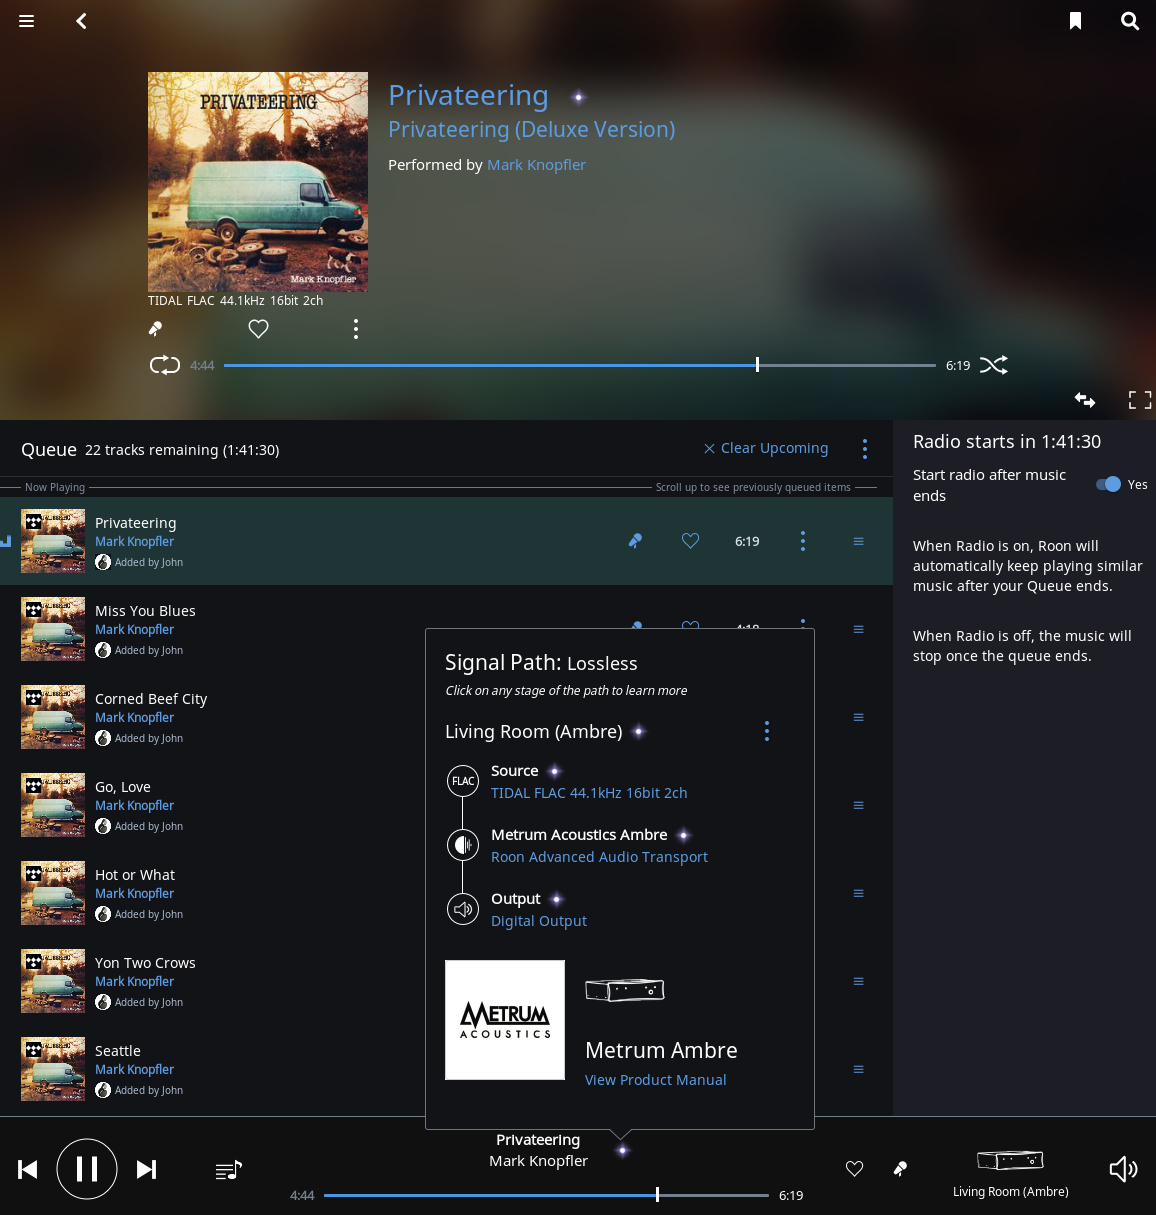Click Clear Upcoming link
This screenshot has width=1156, height=1215.
click(x=766, y=448)
